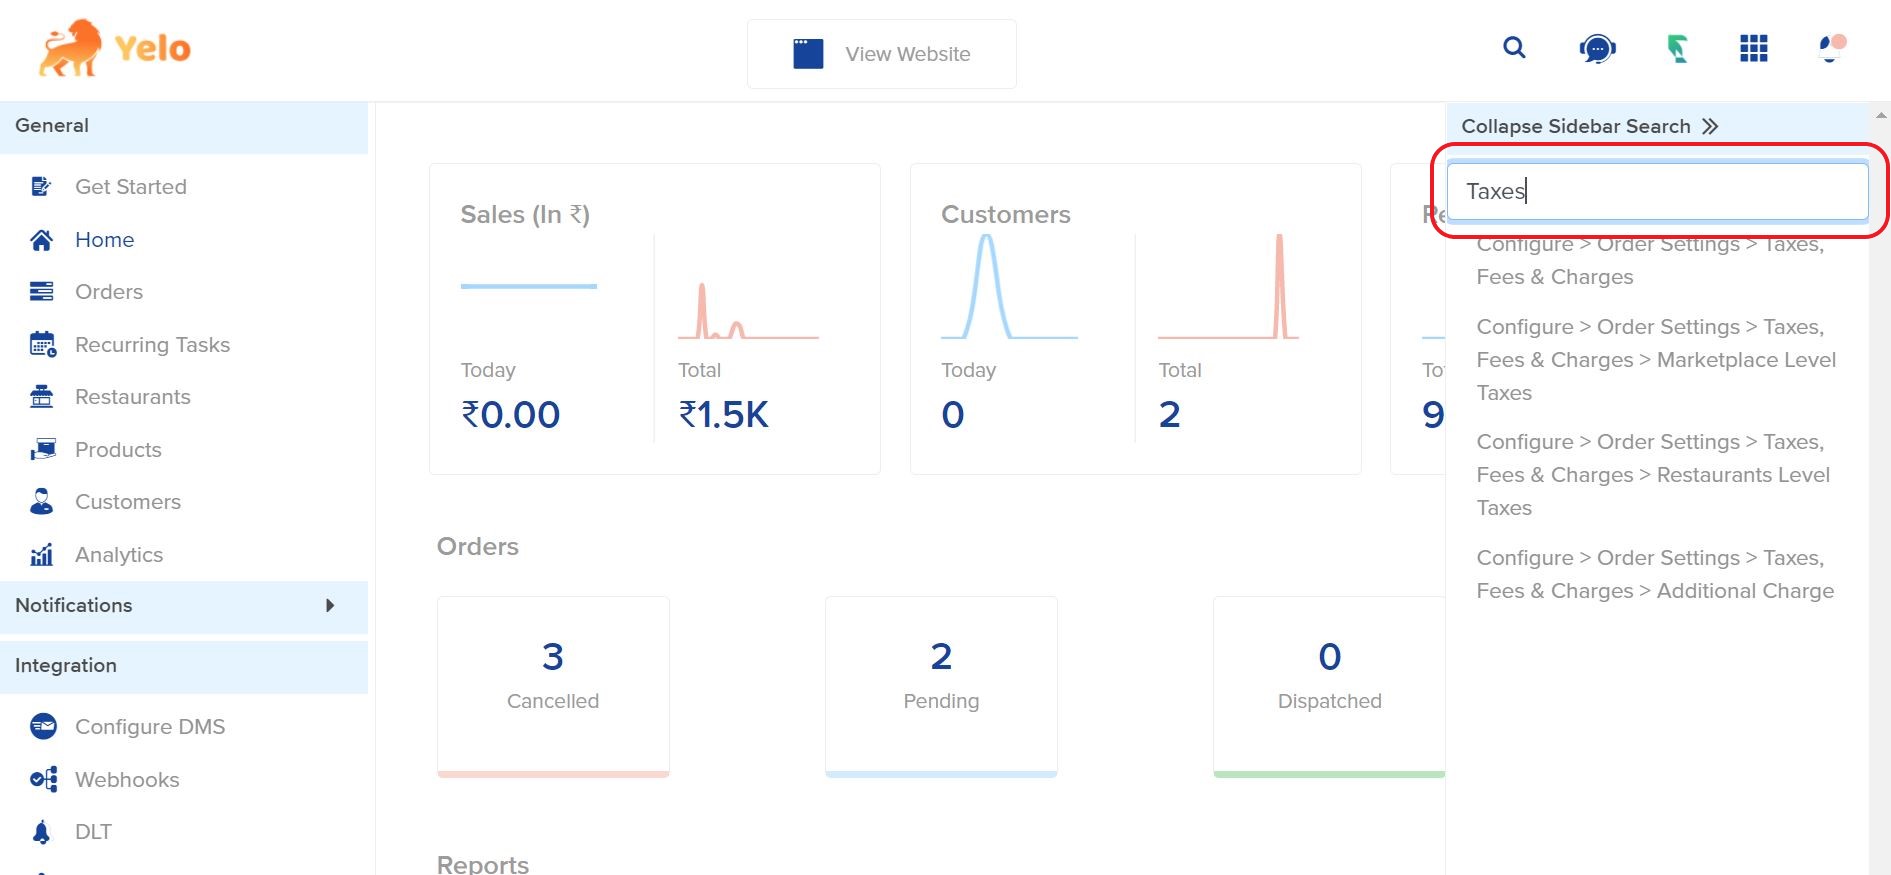Go to Restaurants in the sidebar

[x=132, y=397]
